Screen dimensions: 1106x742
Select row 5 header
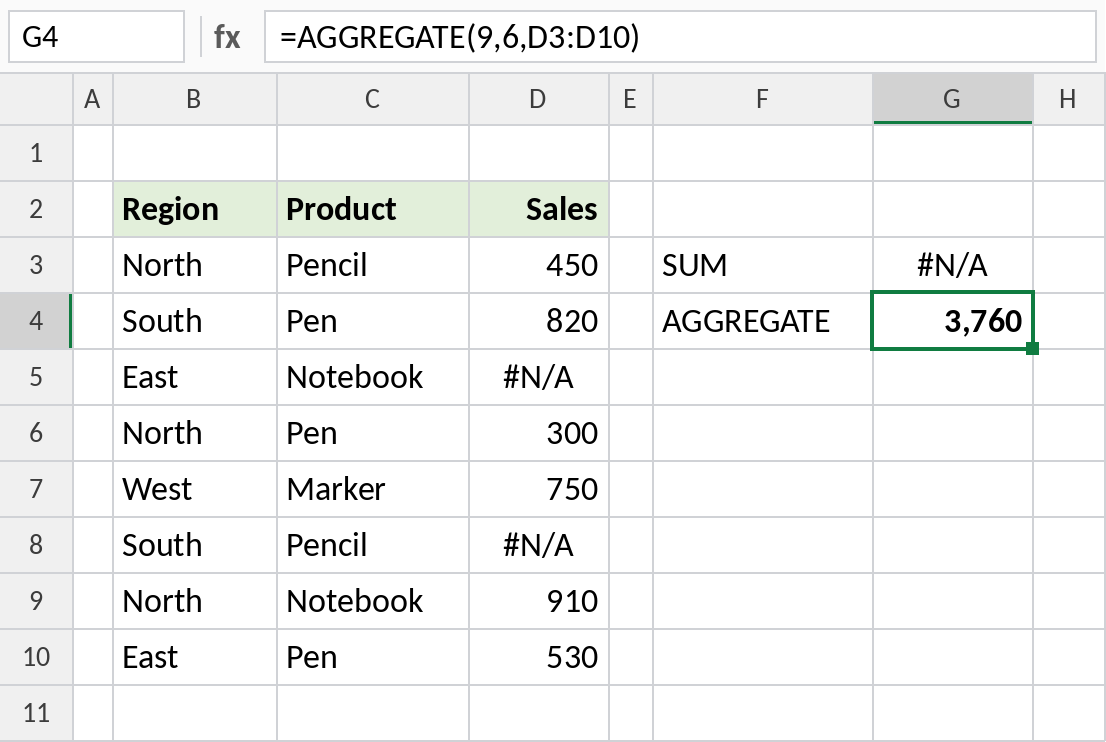click(x=36, y=377)
